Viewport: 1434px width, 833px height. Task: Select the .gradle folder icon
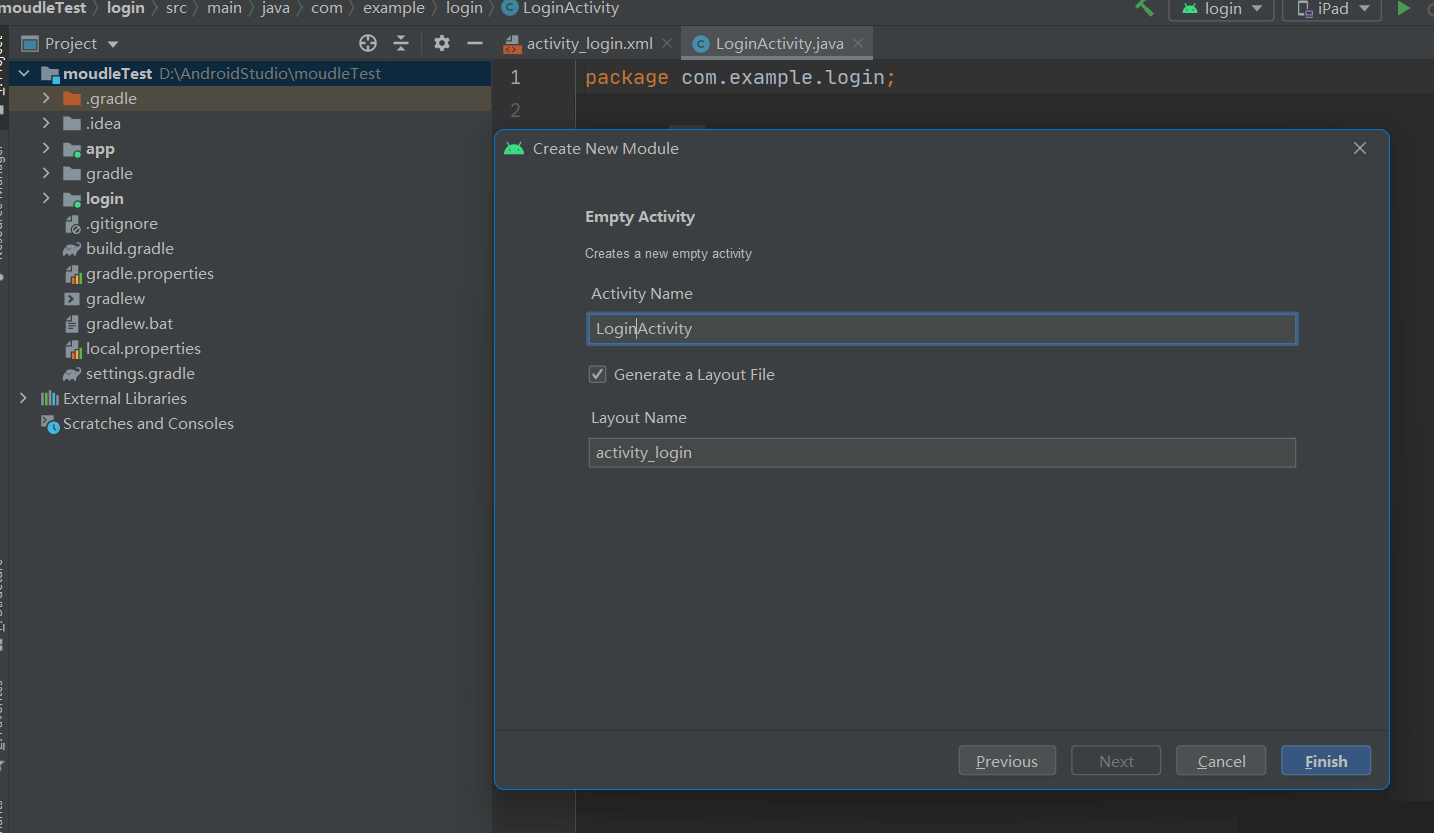coord(71,98)
